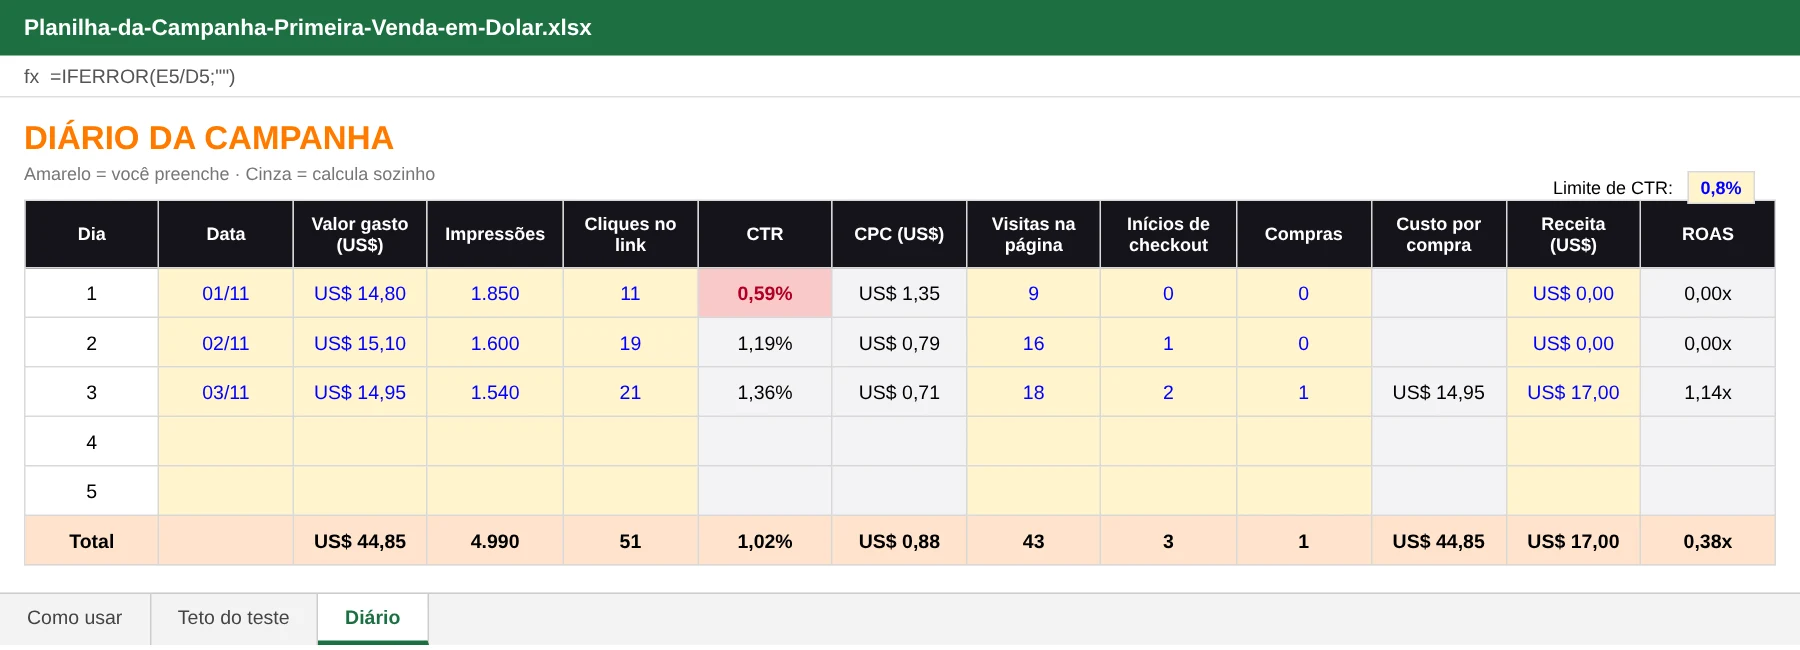Select day number cell 4
Viewport: 1800px width, 650px height.
91,442
